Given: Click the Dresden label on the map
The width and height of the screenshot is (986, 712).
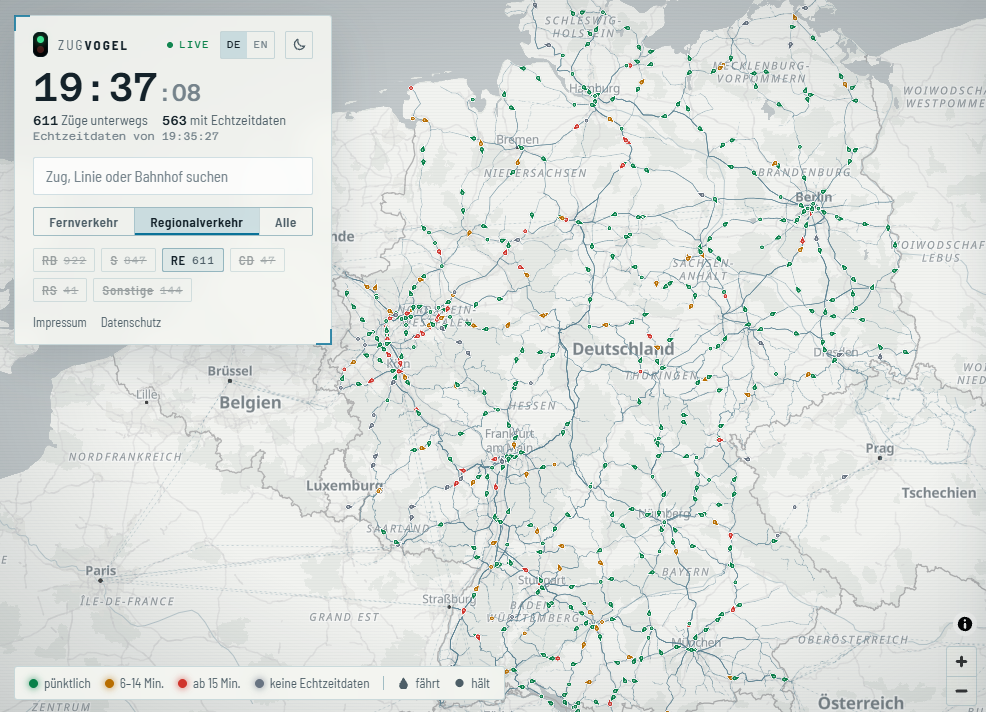Looking at the screenshot, I should (x=836, y=352).
